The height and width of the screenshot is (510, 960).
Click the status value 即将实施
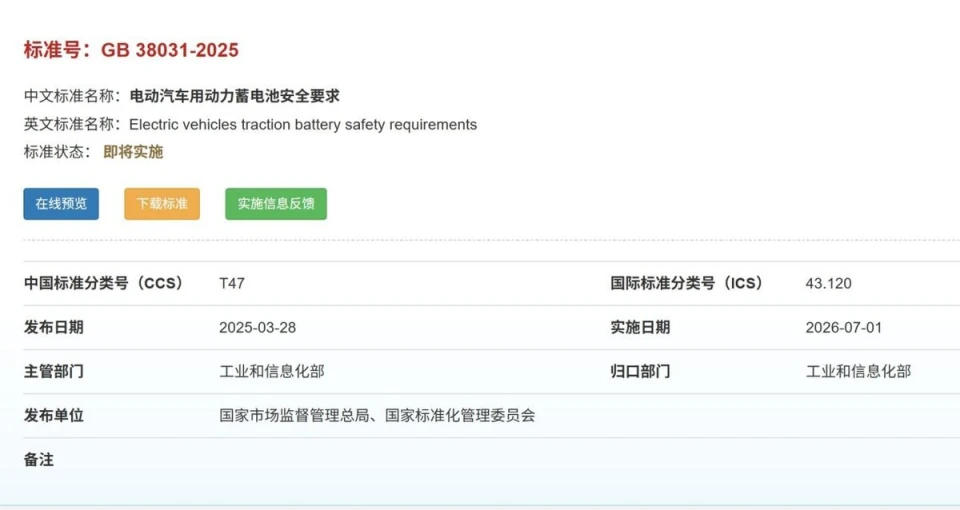coord(133,152)
